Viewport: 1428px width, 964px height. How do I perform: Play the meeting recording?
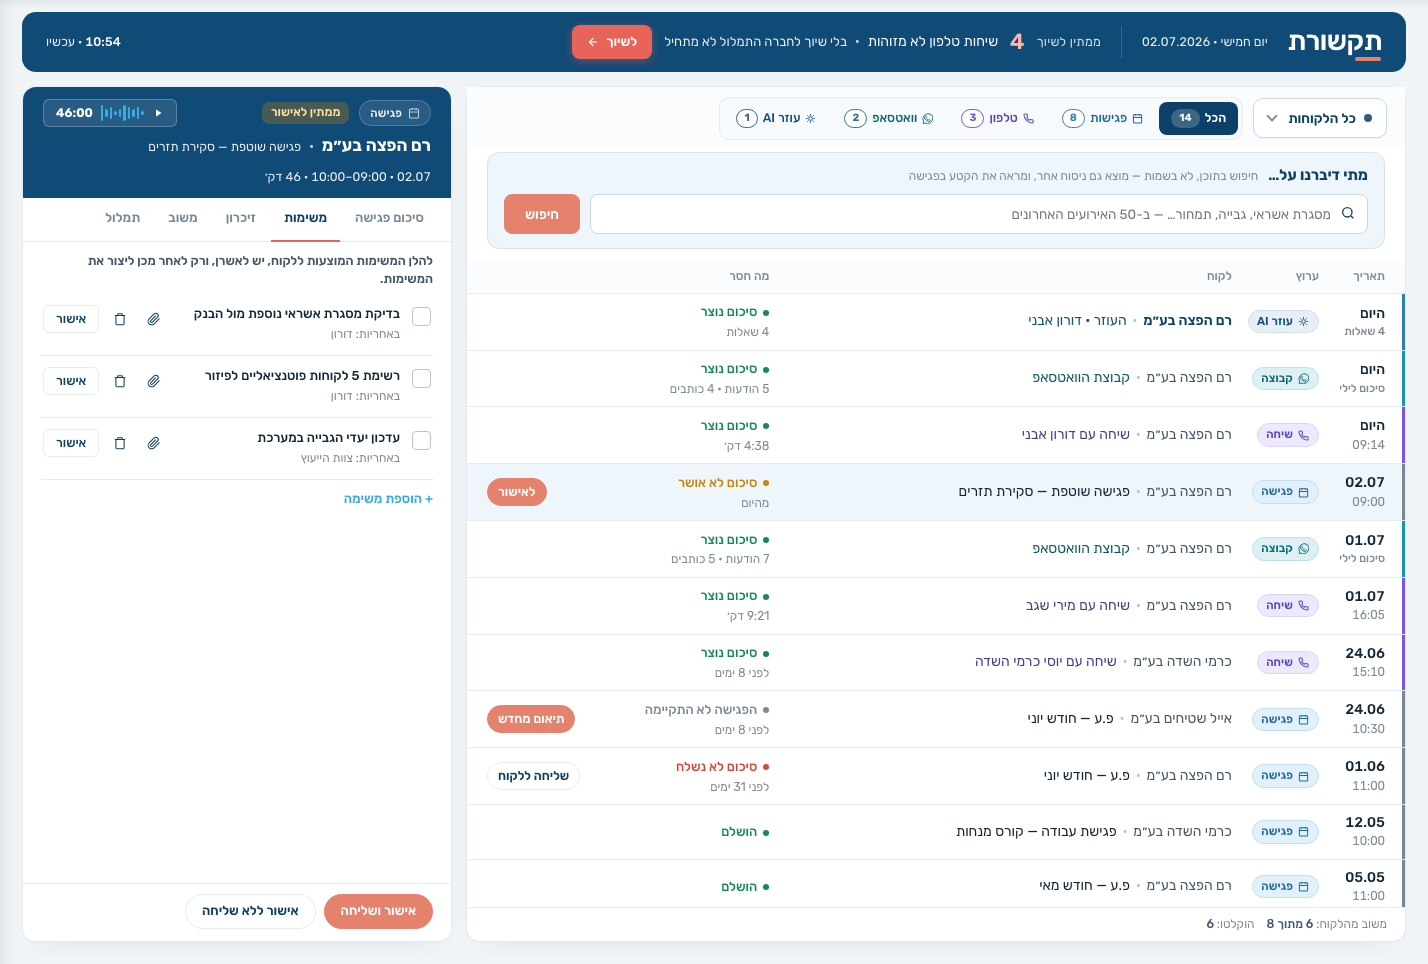[x=158, y=113]
